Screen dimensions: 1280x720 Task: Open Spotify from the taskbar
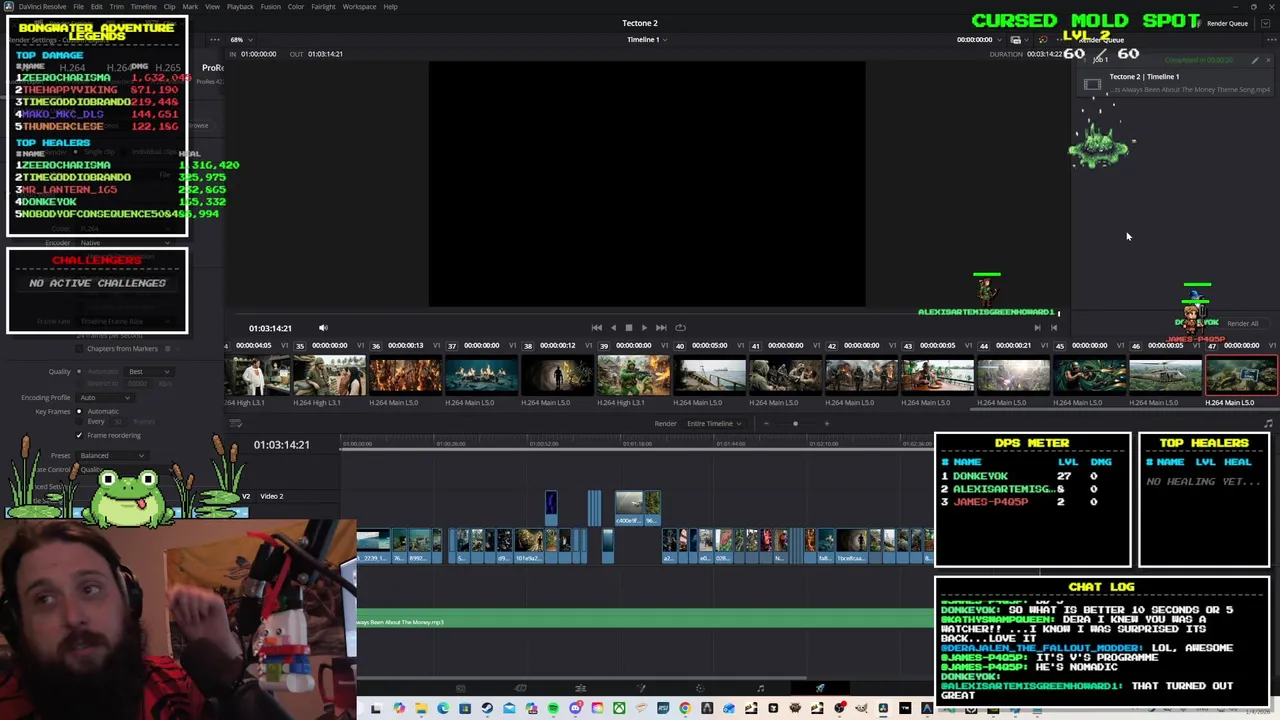click(x=553, y=709)
